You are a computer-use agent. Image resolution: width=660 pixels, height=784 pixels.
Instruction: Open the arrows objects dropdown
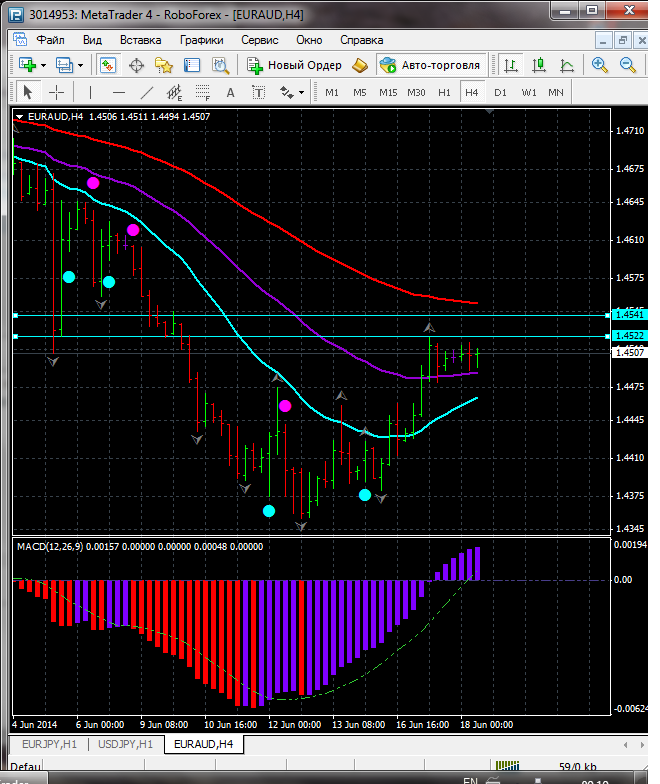(292, 92)
